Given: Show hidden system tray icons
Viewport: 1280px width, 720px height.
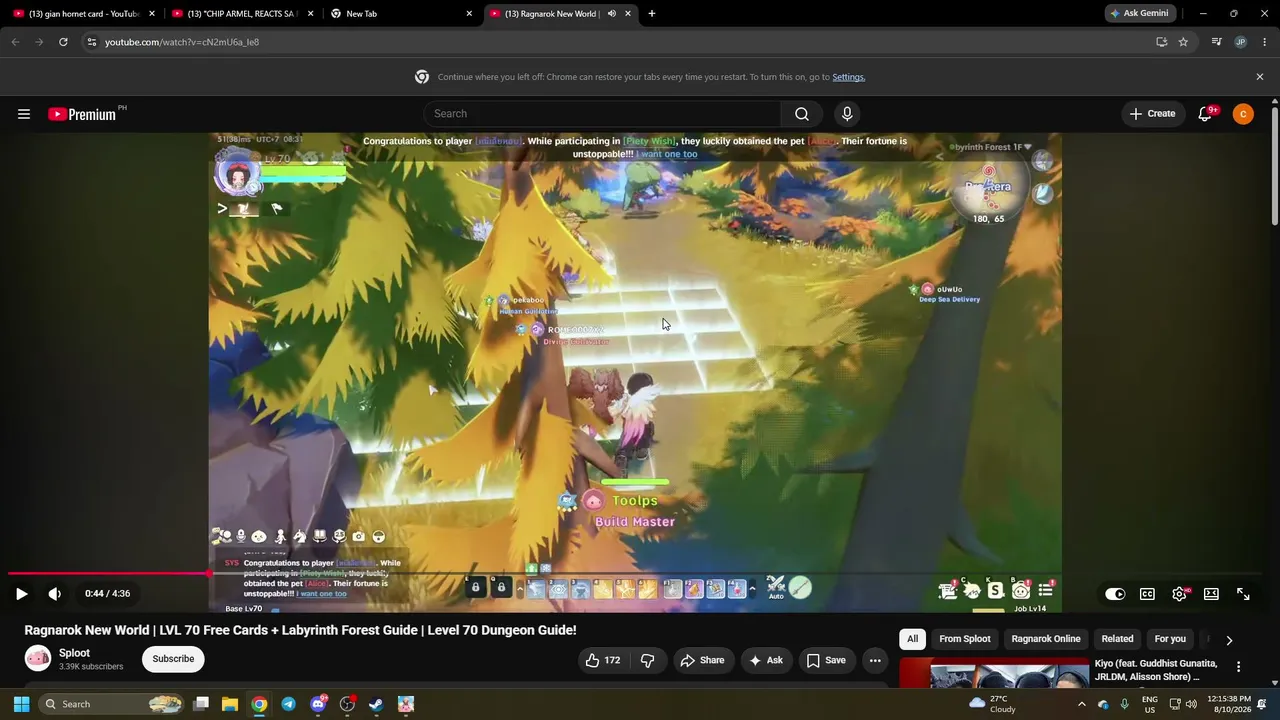Looking at the screenshot, I should pos(1081,704).
